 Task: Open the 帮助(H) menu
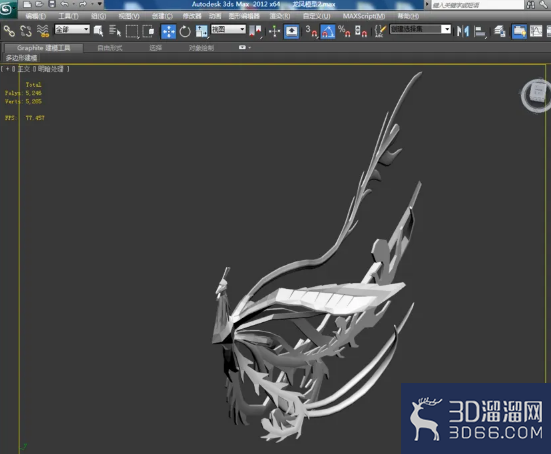tap(408, 16)
